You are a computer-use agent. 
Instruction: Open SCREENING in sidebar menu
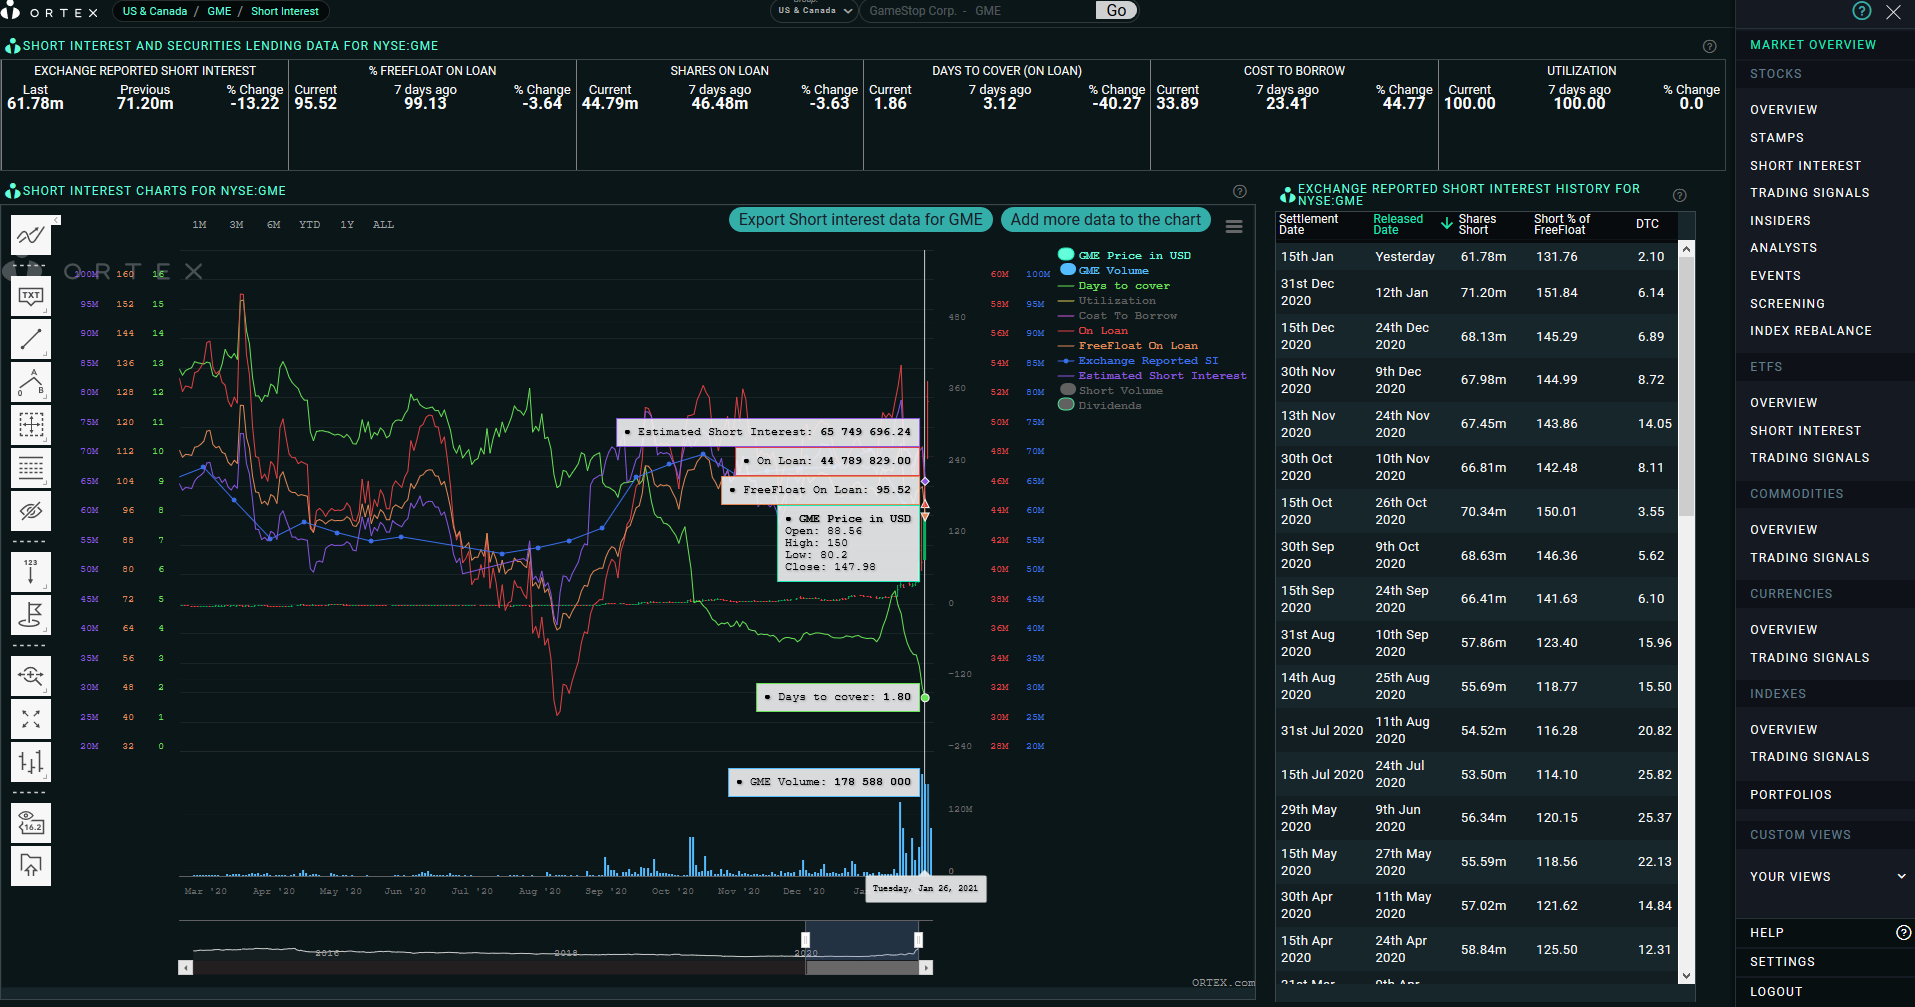(1787, 304)
